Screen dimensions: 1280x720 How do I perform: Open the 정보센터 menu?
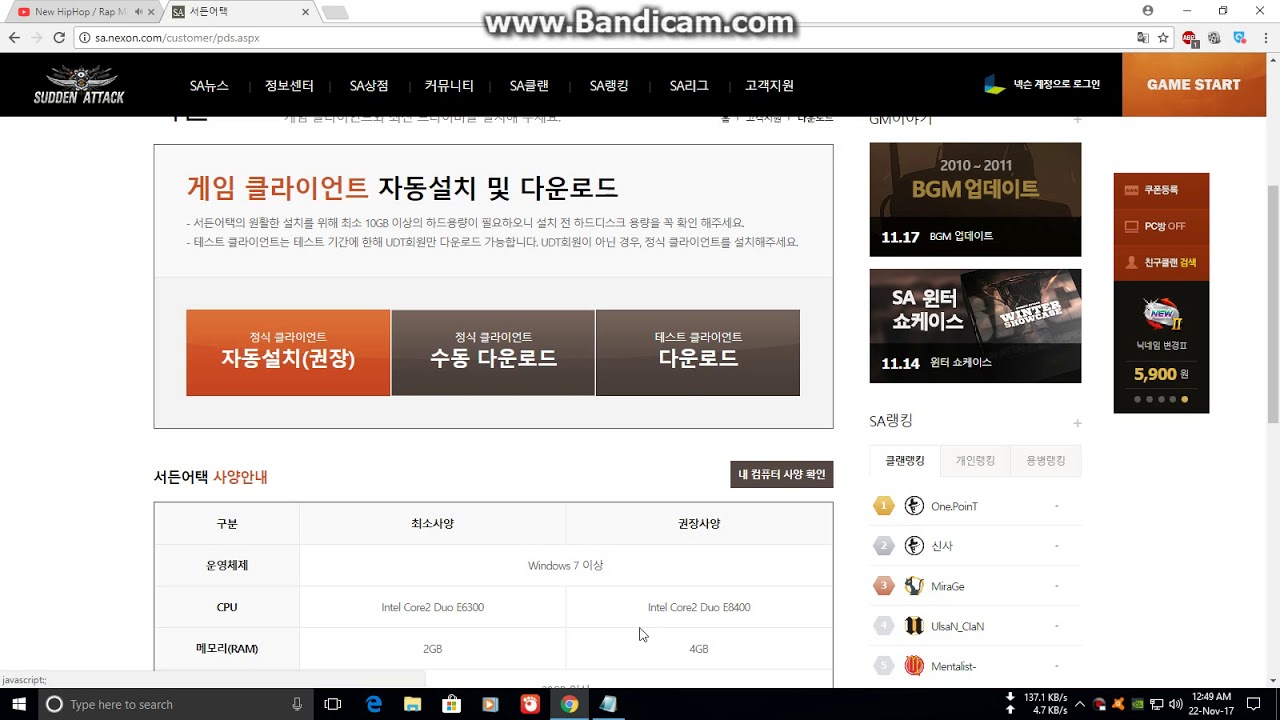[x=289, y=86]
